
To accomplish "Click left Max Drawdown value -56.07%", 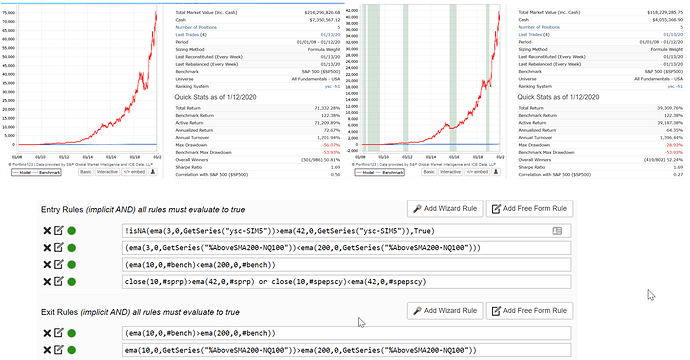I will tap(331, 145).
